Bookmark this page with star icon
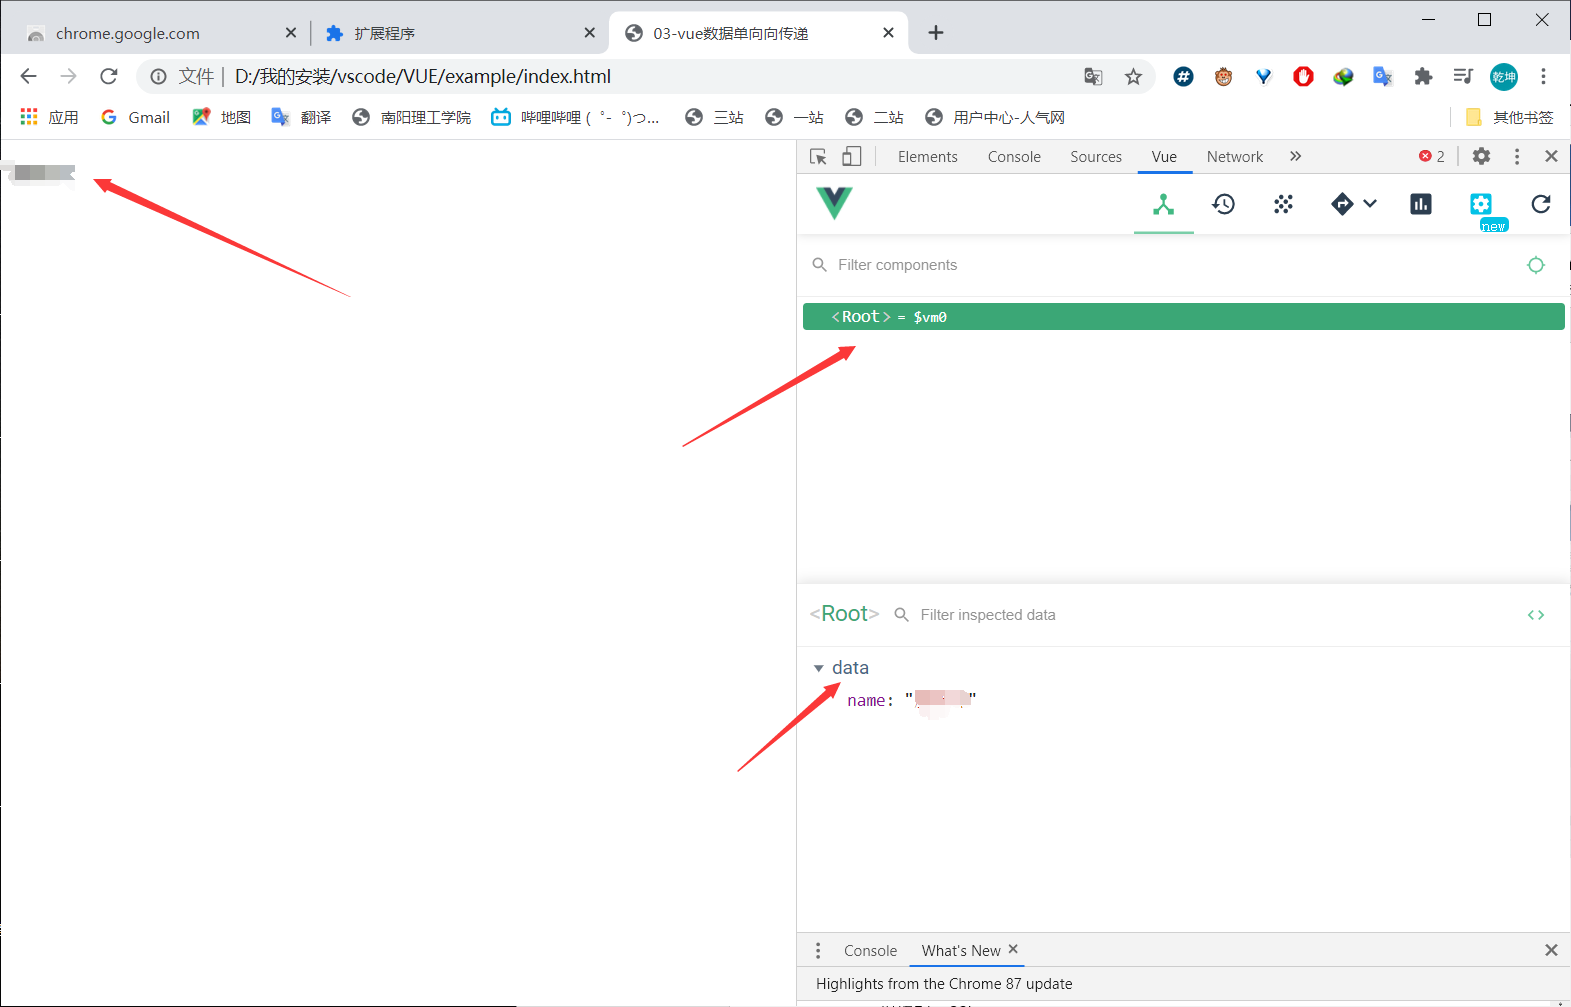 [x=1133, y=77]
